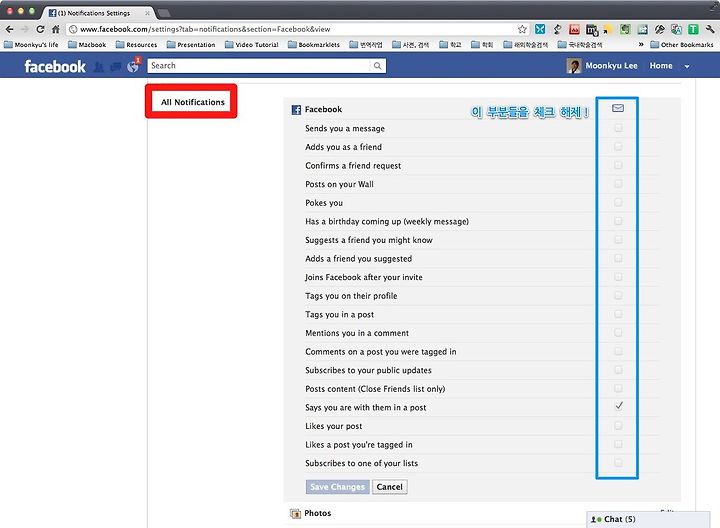The height and width of the screenshot is (528, 720).
Task: Click 'Posts content (Close Friends list only)' text
Action: [x=375, y=389]
